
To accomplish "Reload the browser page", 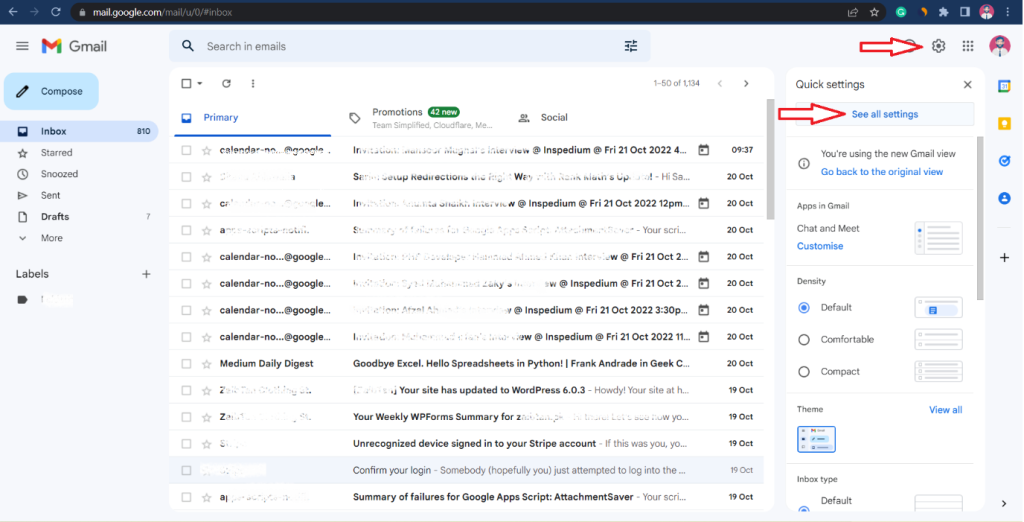I will click(56, 12).
